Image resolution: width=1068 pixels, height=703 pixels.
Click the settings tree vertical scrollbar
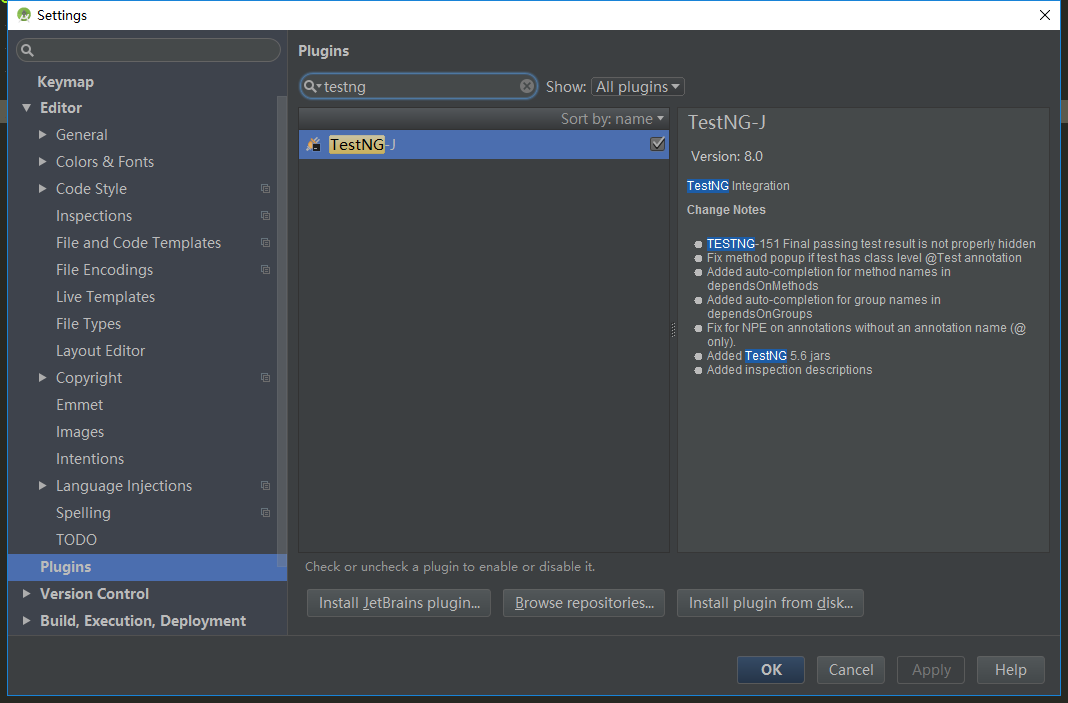tap(282, 330)
